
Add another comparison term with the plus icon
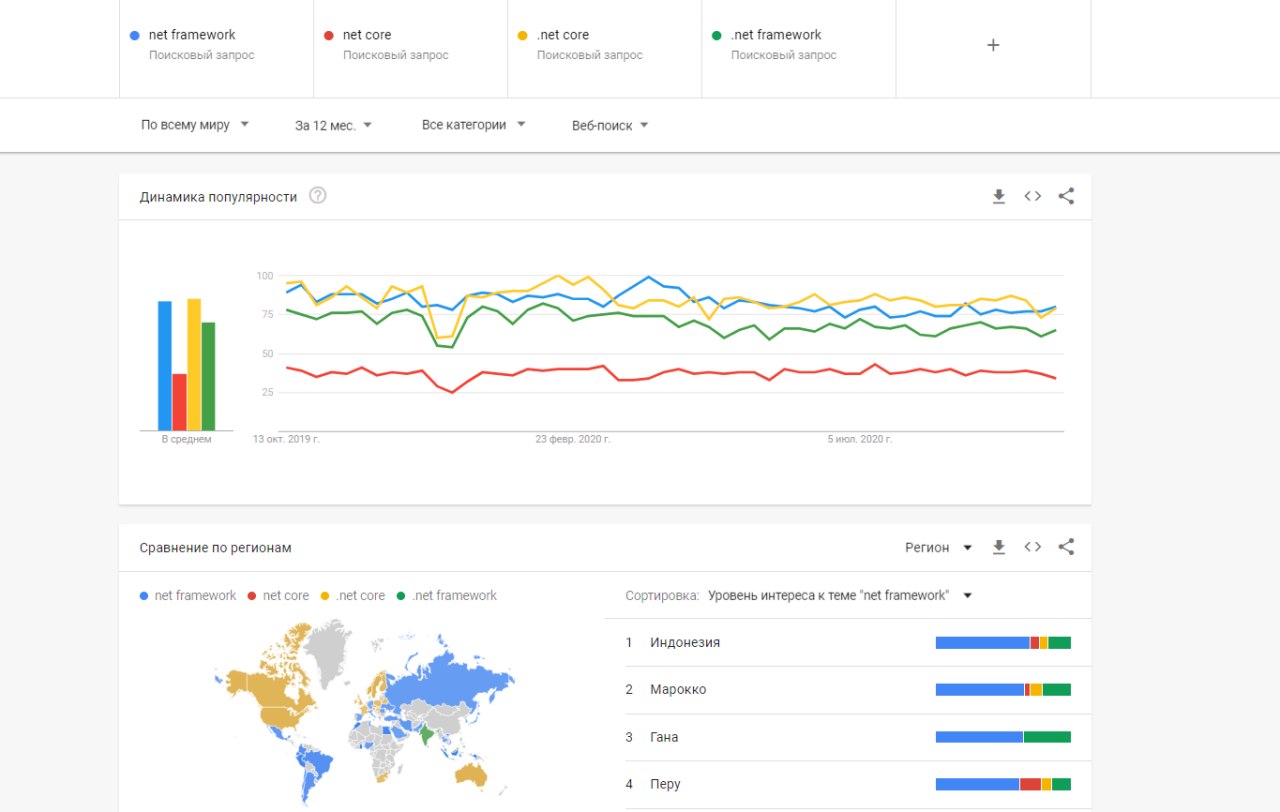pyautogui.click(x=993, y=45)
